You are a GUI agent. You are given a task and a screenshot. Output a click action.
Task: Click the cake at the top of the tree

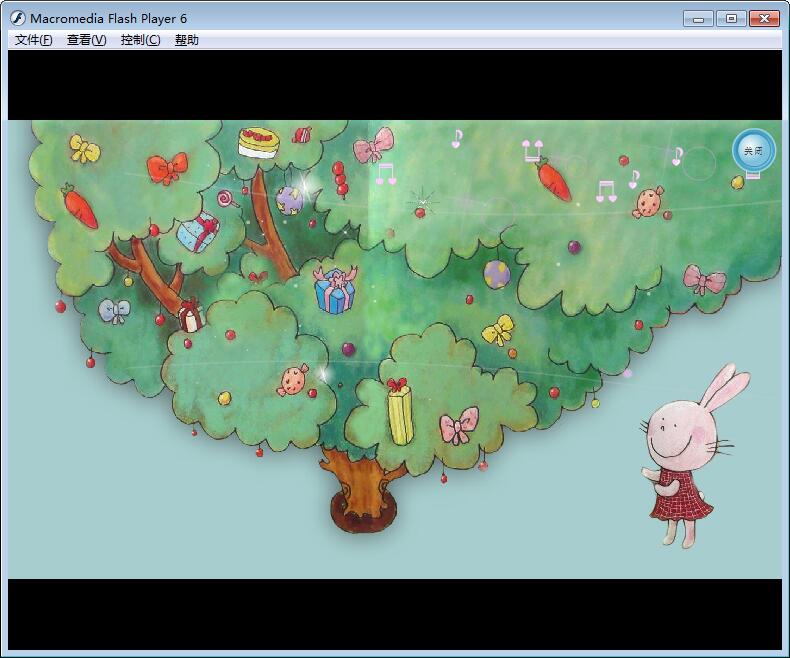pyautogui.click(x=257, y=141)
